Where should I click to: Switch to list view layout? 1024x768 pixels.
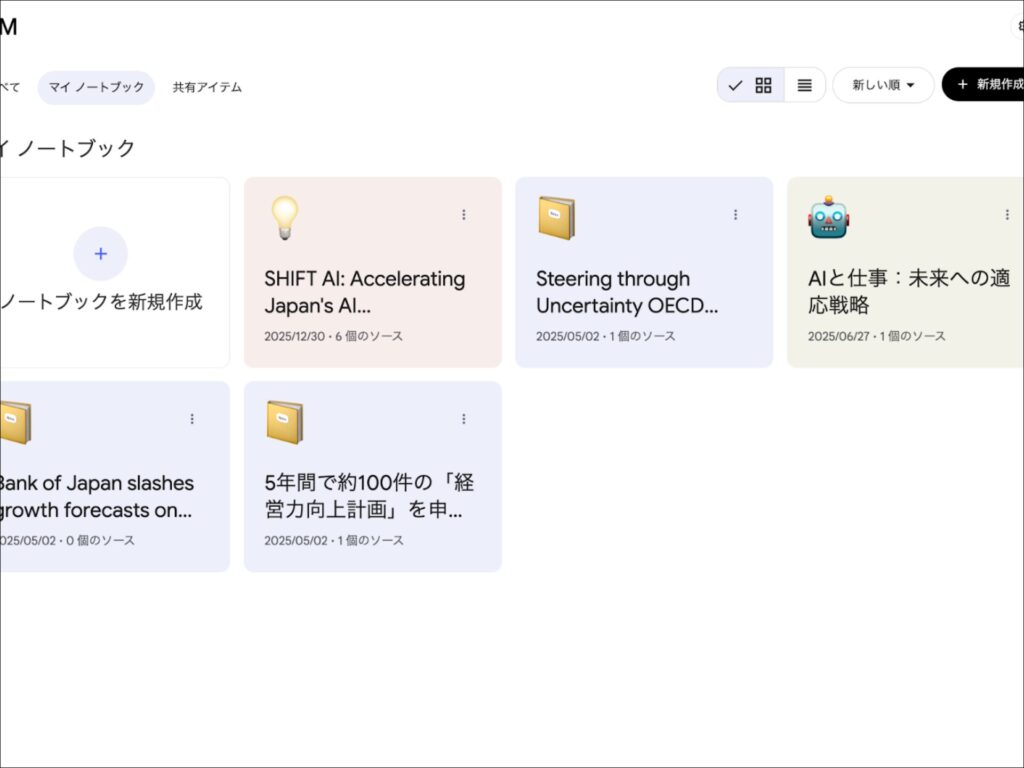804,85
